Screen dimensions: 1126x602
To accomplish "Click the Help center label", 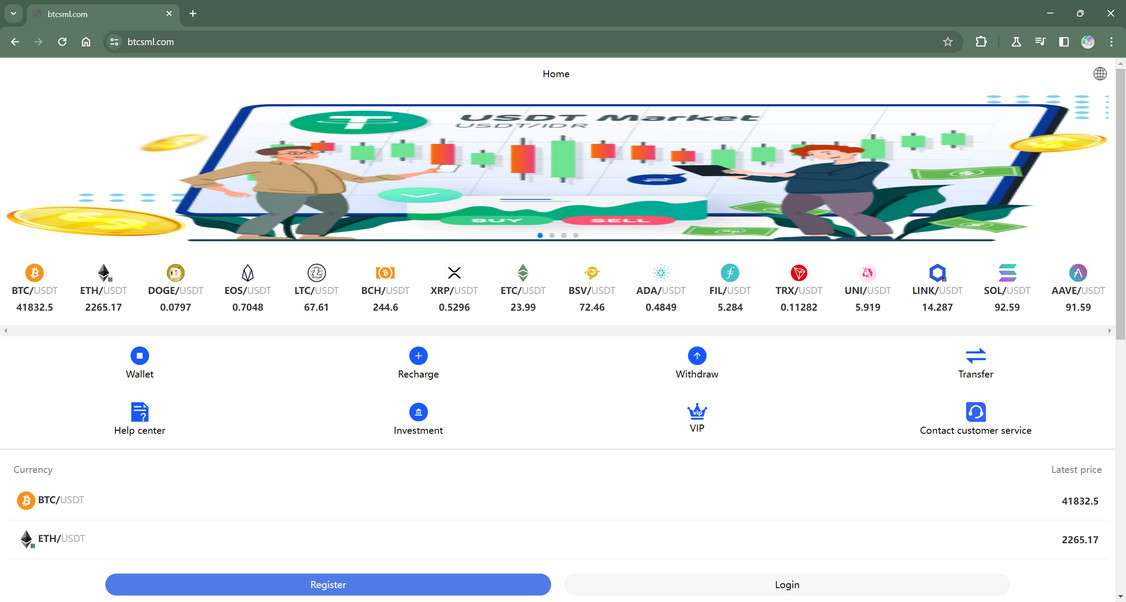I will 139,430.
